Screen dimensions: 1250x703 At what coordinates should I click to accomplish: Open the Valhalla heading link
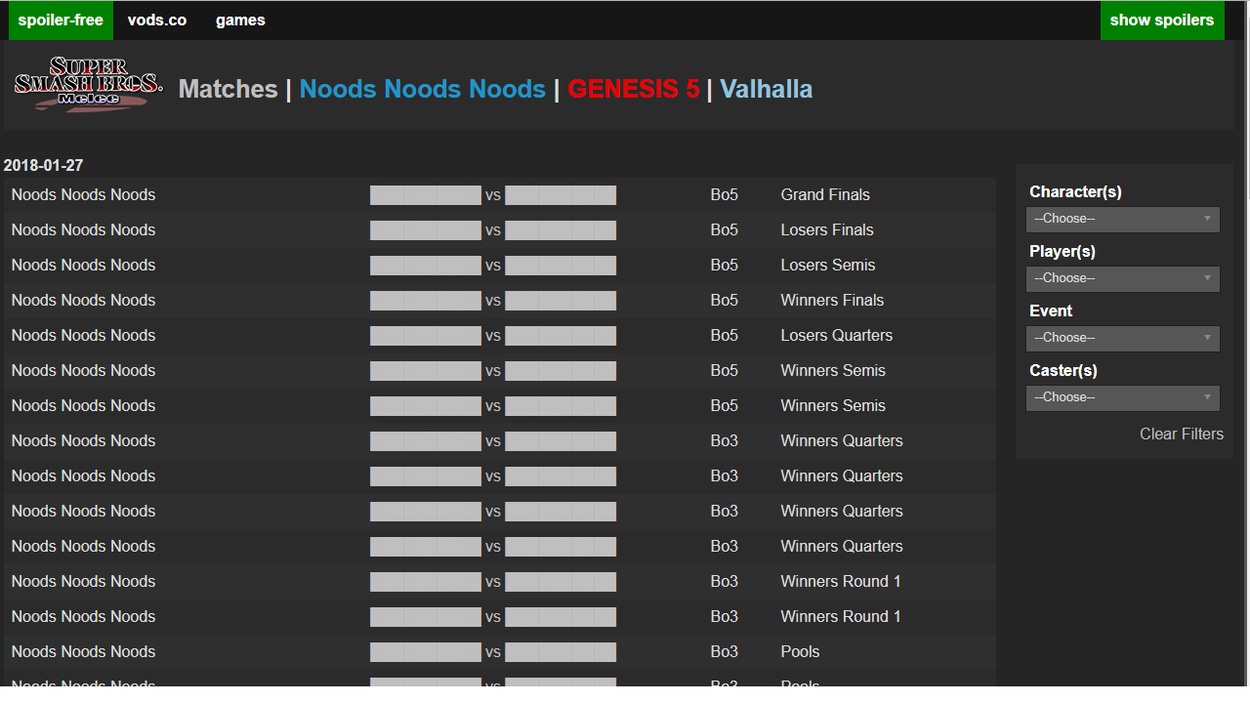click(x=766, y=89)
